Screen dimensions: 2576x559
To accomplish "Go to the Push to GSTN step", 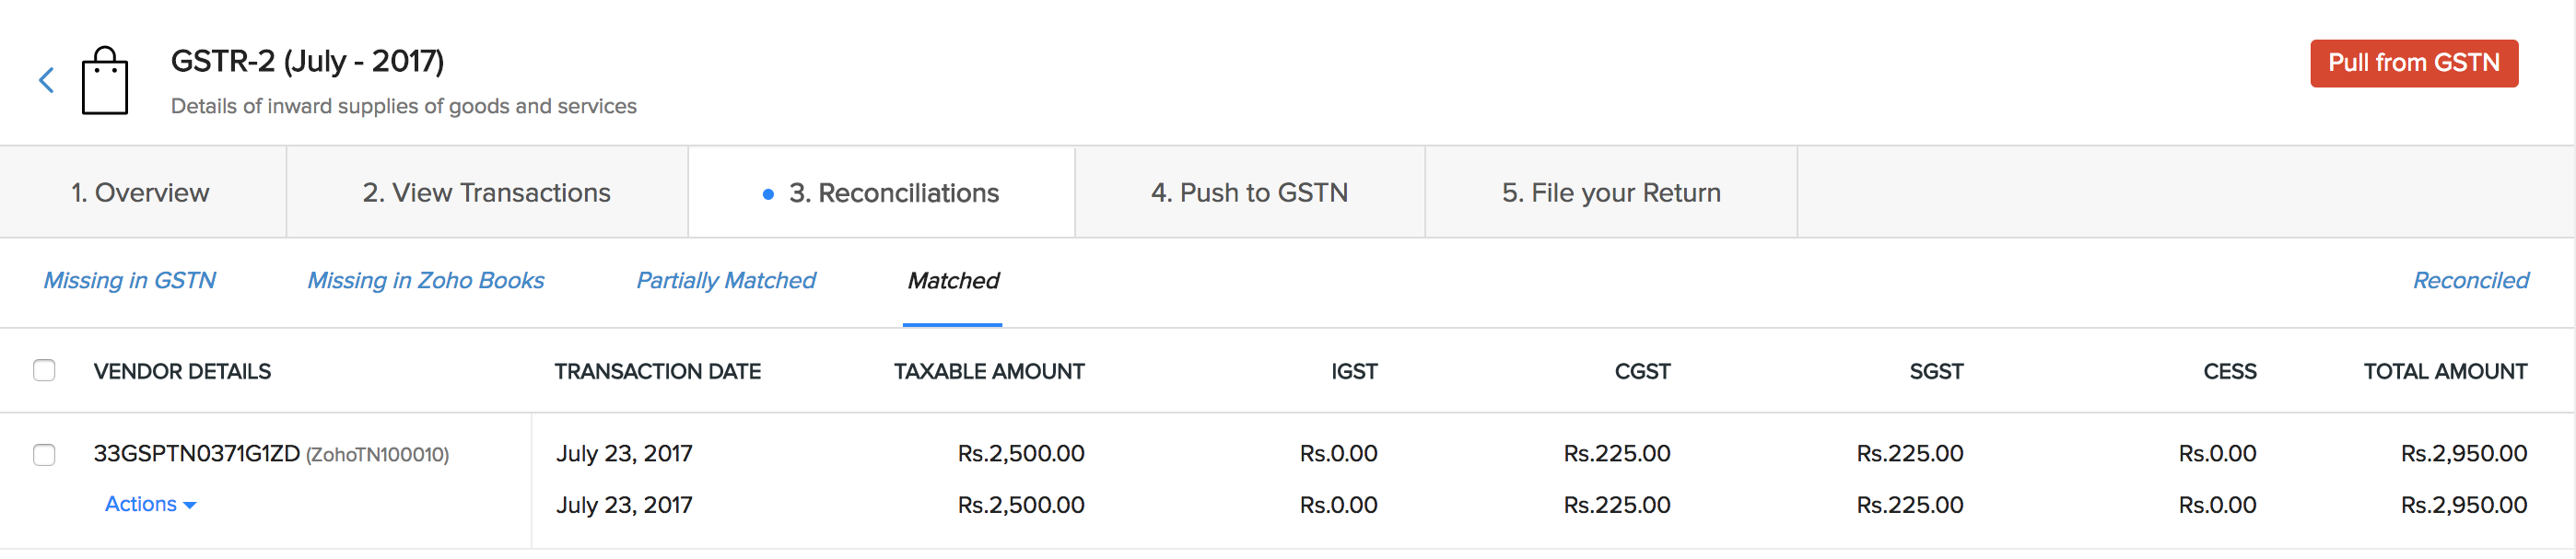I will click(x=1250, y=192).
